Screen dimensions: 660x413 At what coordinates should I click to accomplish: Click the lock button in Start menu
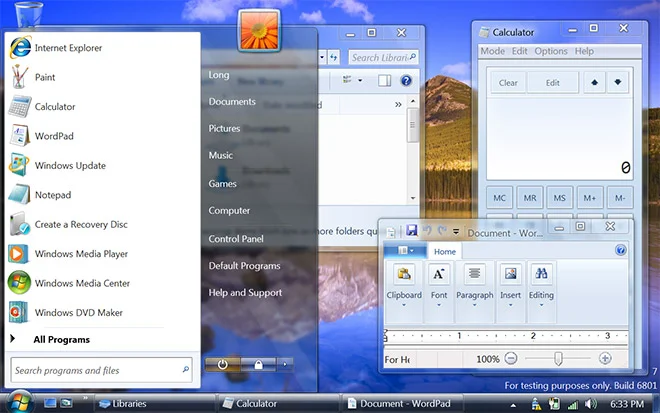(258, 364)
